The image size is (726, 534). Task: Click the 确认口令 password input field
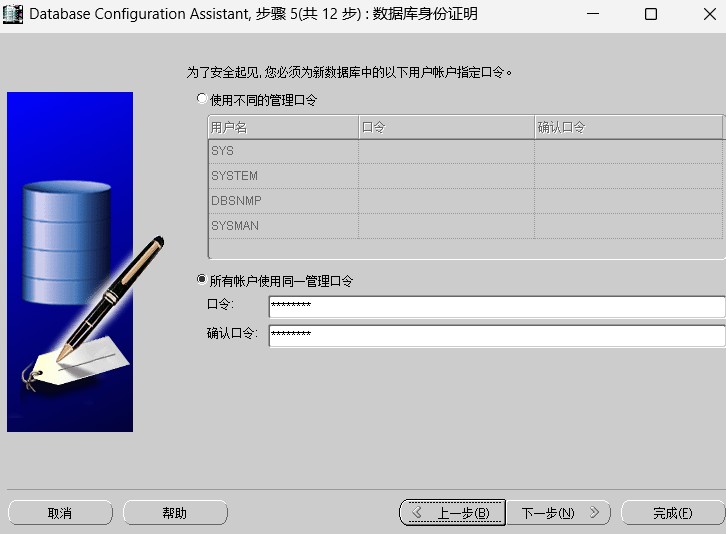[497, 335]
